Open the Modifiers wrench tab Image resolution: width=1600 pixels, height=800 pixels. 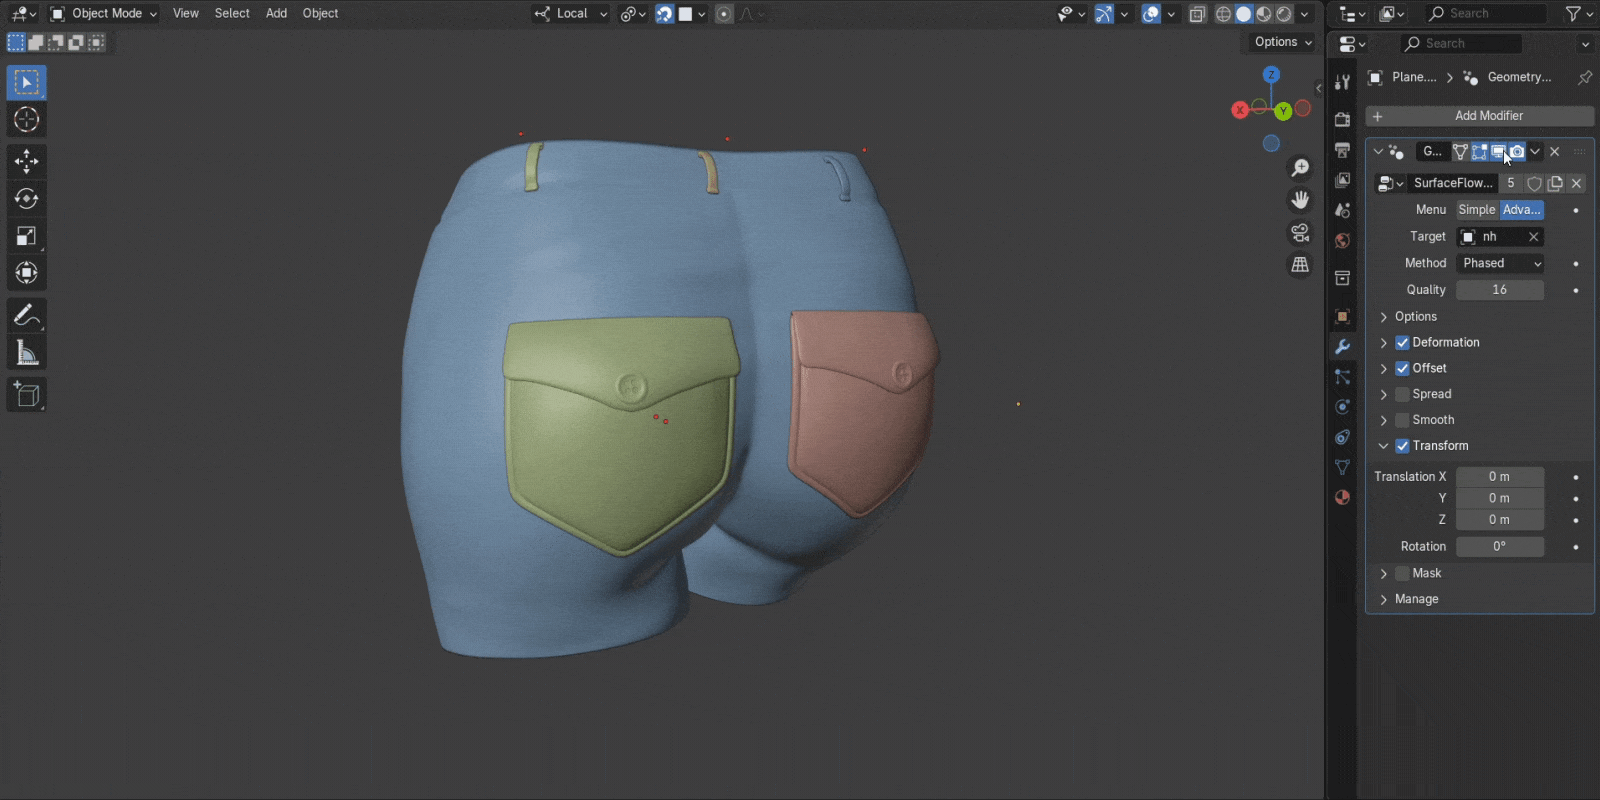click(x=1342, y=347)
